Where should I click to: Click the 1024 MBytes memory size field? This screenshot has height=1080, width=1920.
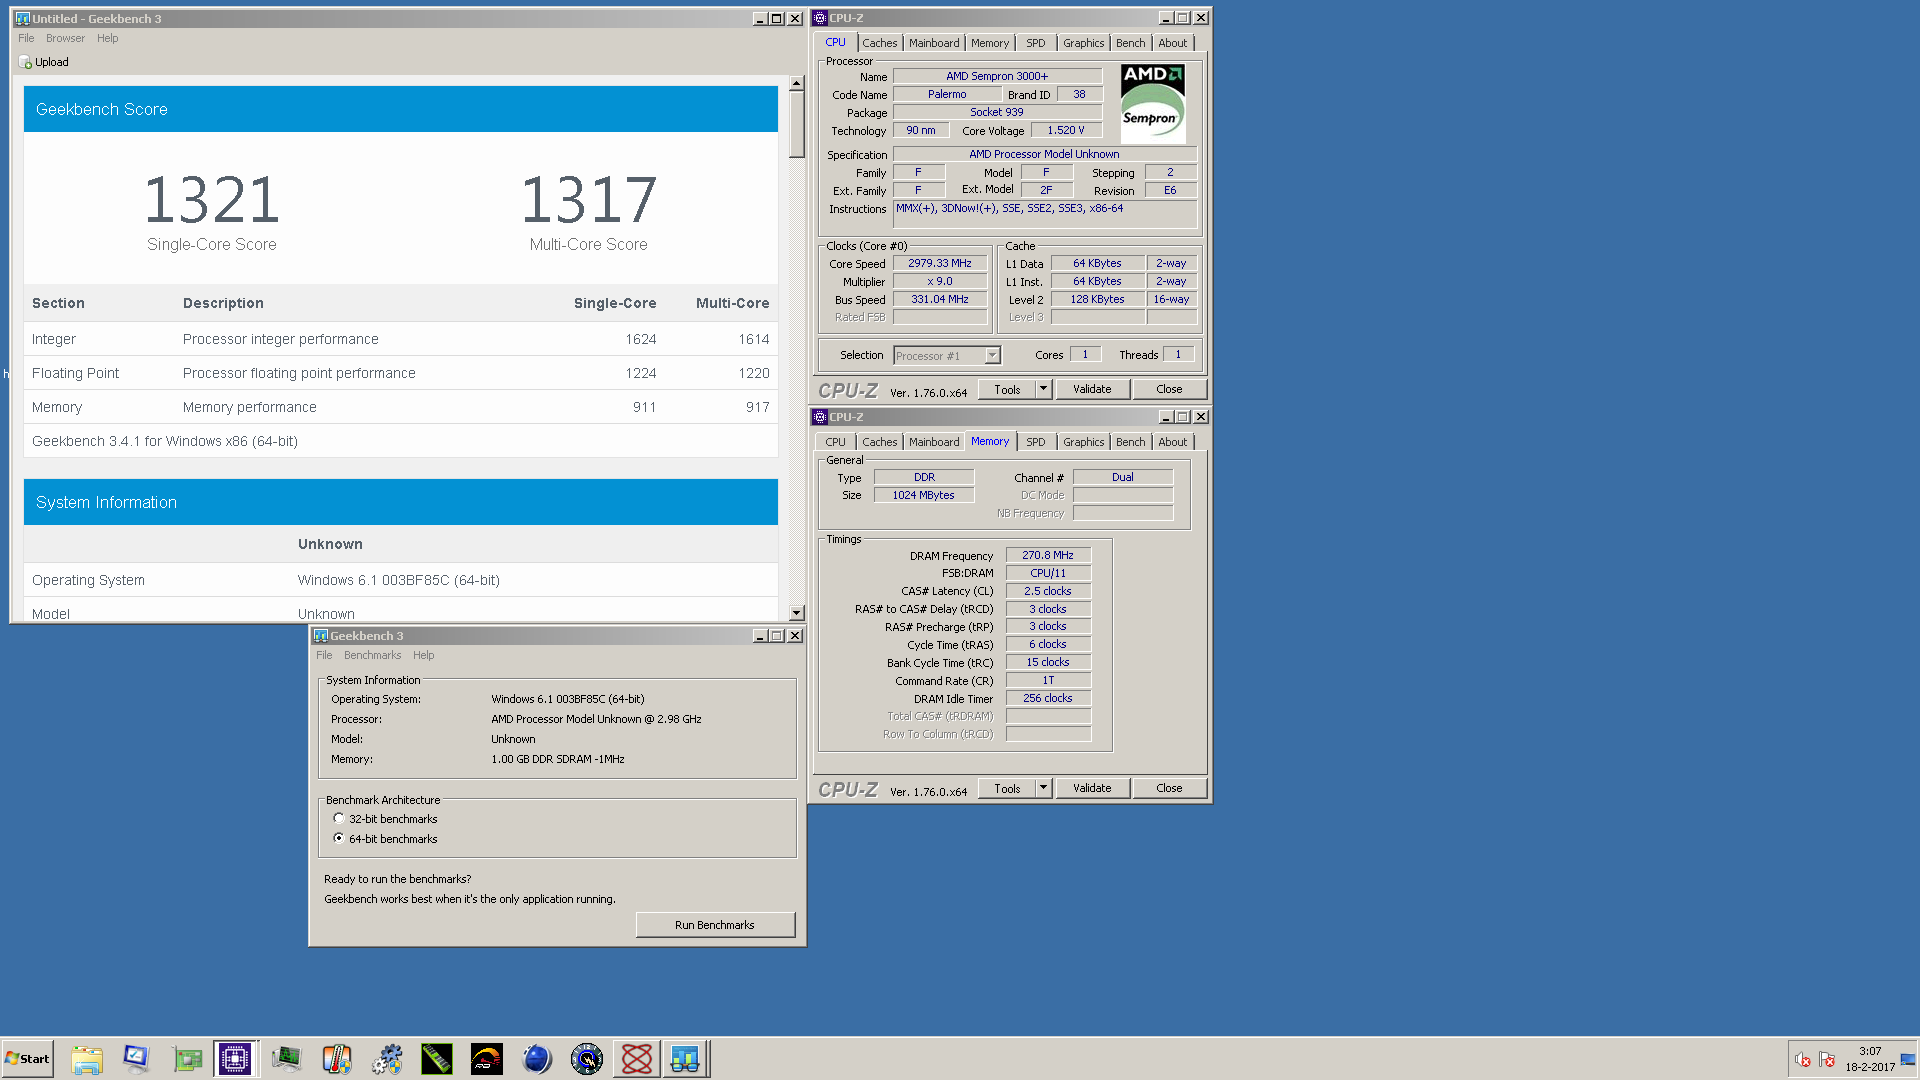pyautogui.click(x=923, y=496)
